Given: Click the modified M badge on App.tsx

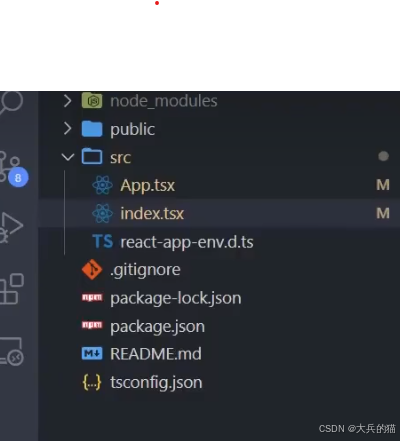Looking at the screenshot, I should (383, 185).
